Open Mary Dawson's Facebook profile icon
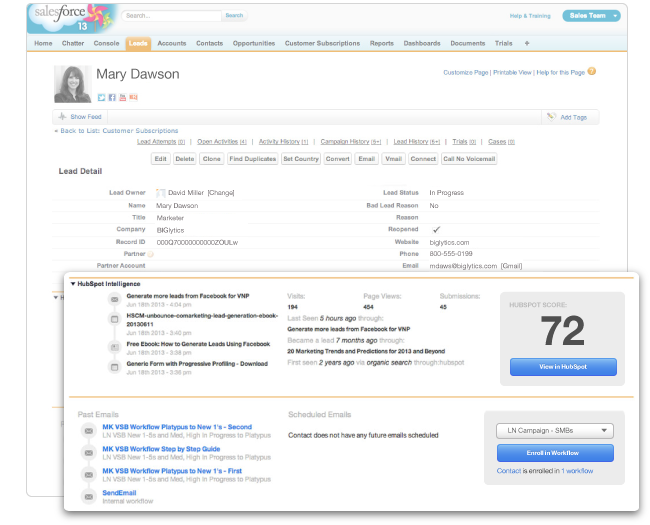 tap(112, 97)
